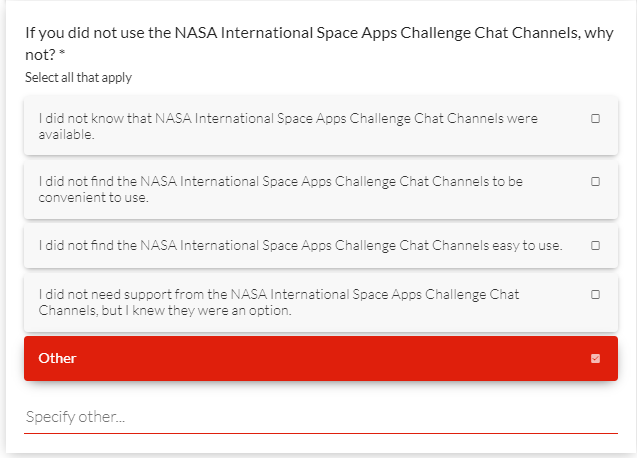This screenshot has width=637, height=458.
Task: Select 'did not need support' option text
Action: point(278,295)
